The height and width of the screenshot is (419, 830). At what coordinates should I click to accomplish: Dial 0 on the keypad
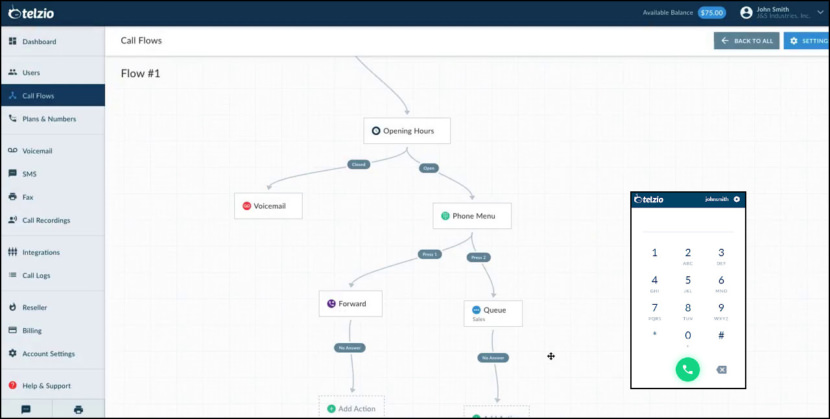pyautogui.click(x=688, y=337)
